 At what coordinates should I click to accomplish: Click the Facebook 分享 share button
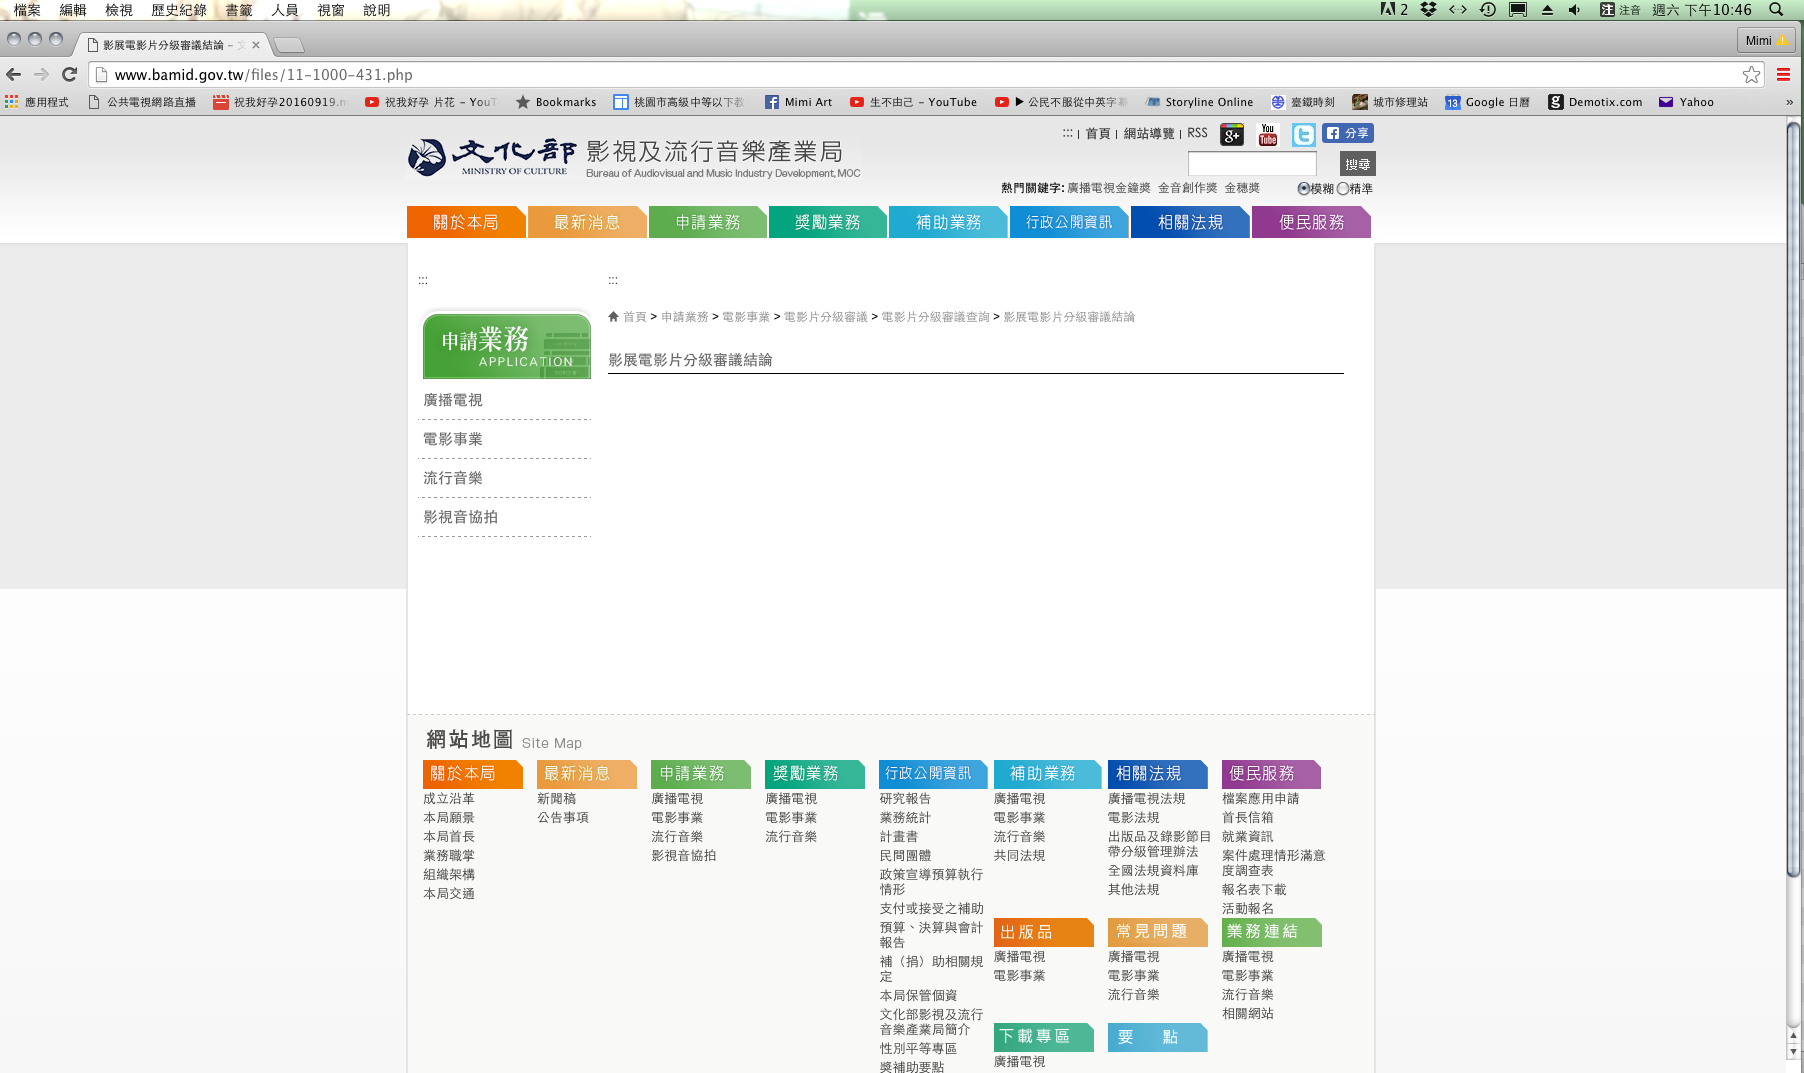[1348, 133]
